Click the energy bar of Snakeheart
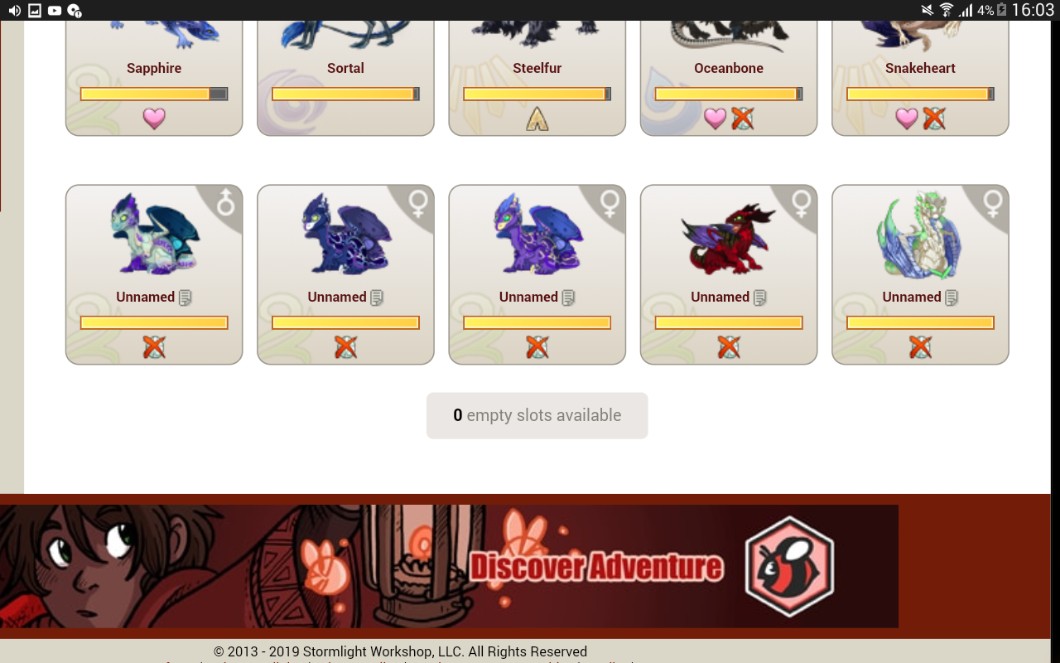This screenshot has width=1060, height=663. (920, 94)
